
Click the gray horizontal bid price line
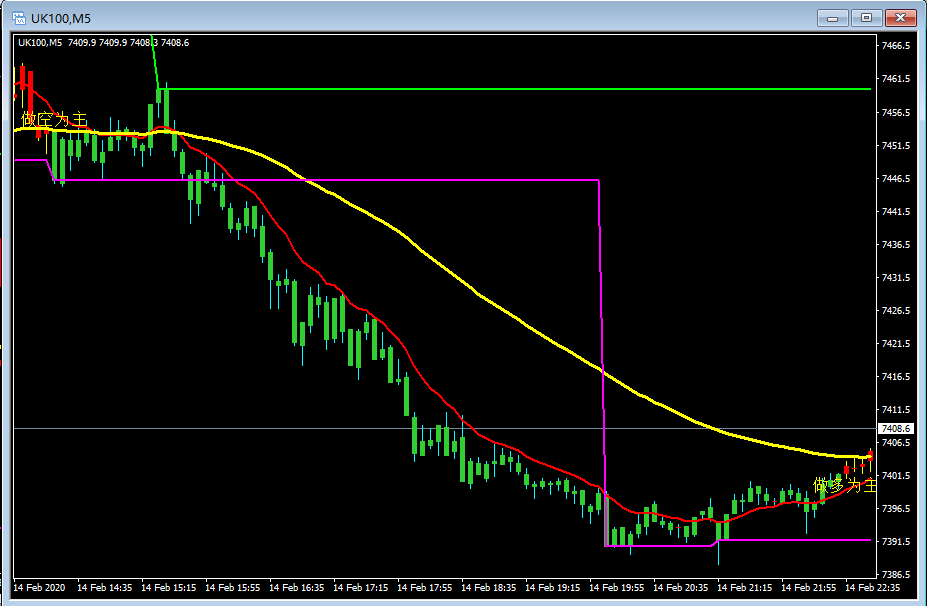tap(300, 428)
